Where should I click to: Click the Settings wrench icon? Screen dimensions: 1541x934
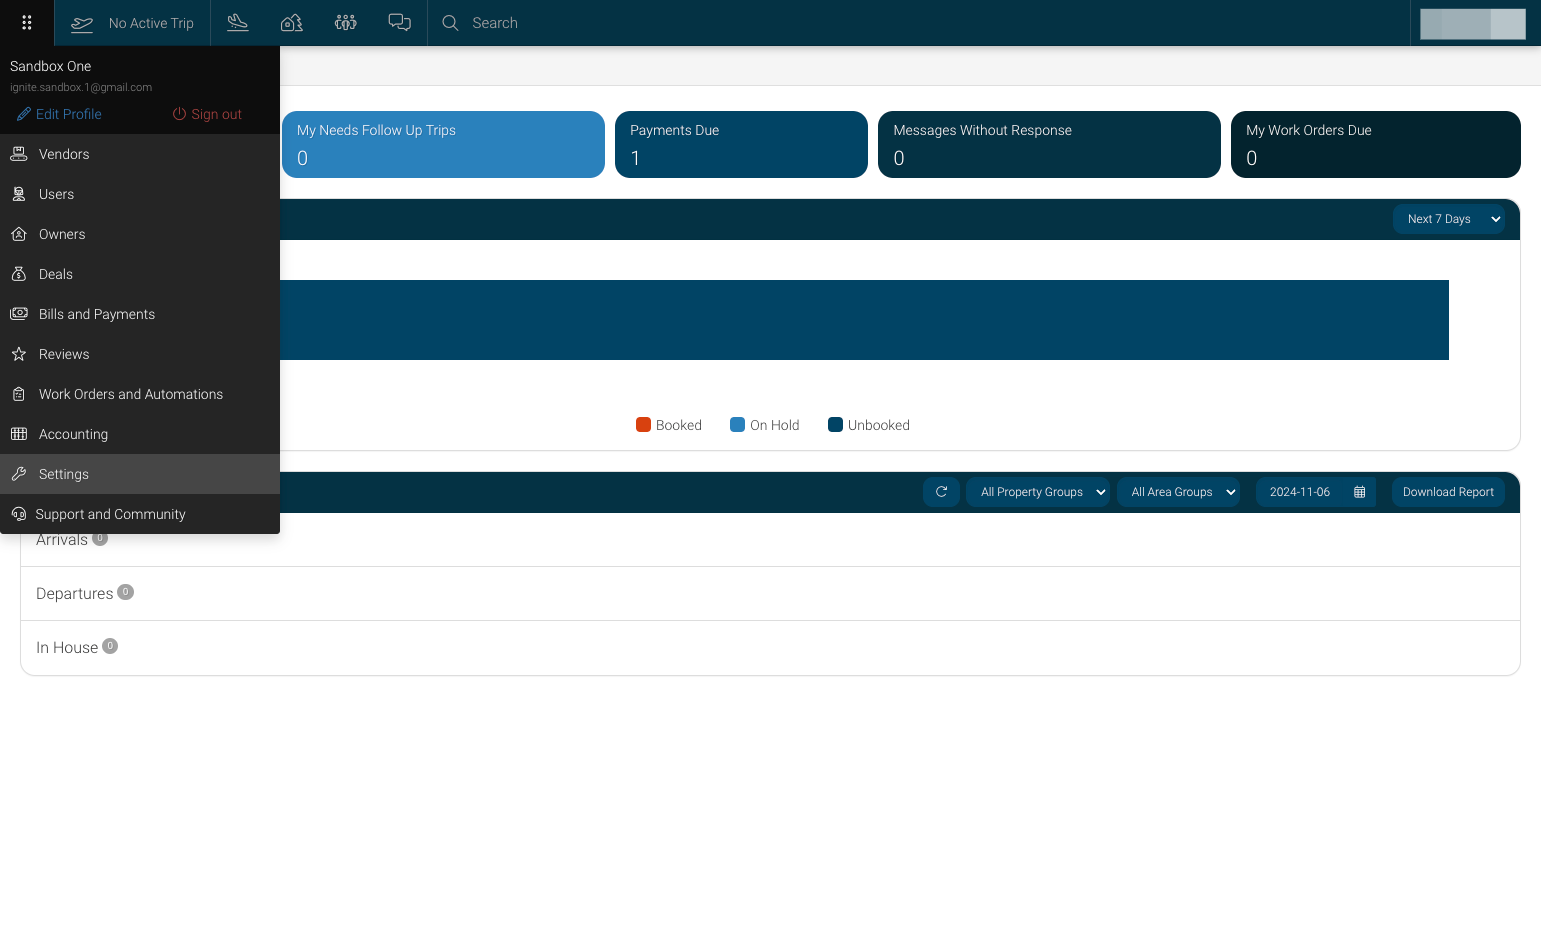pos(19,474)
